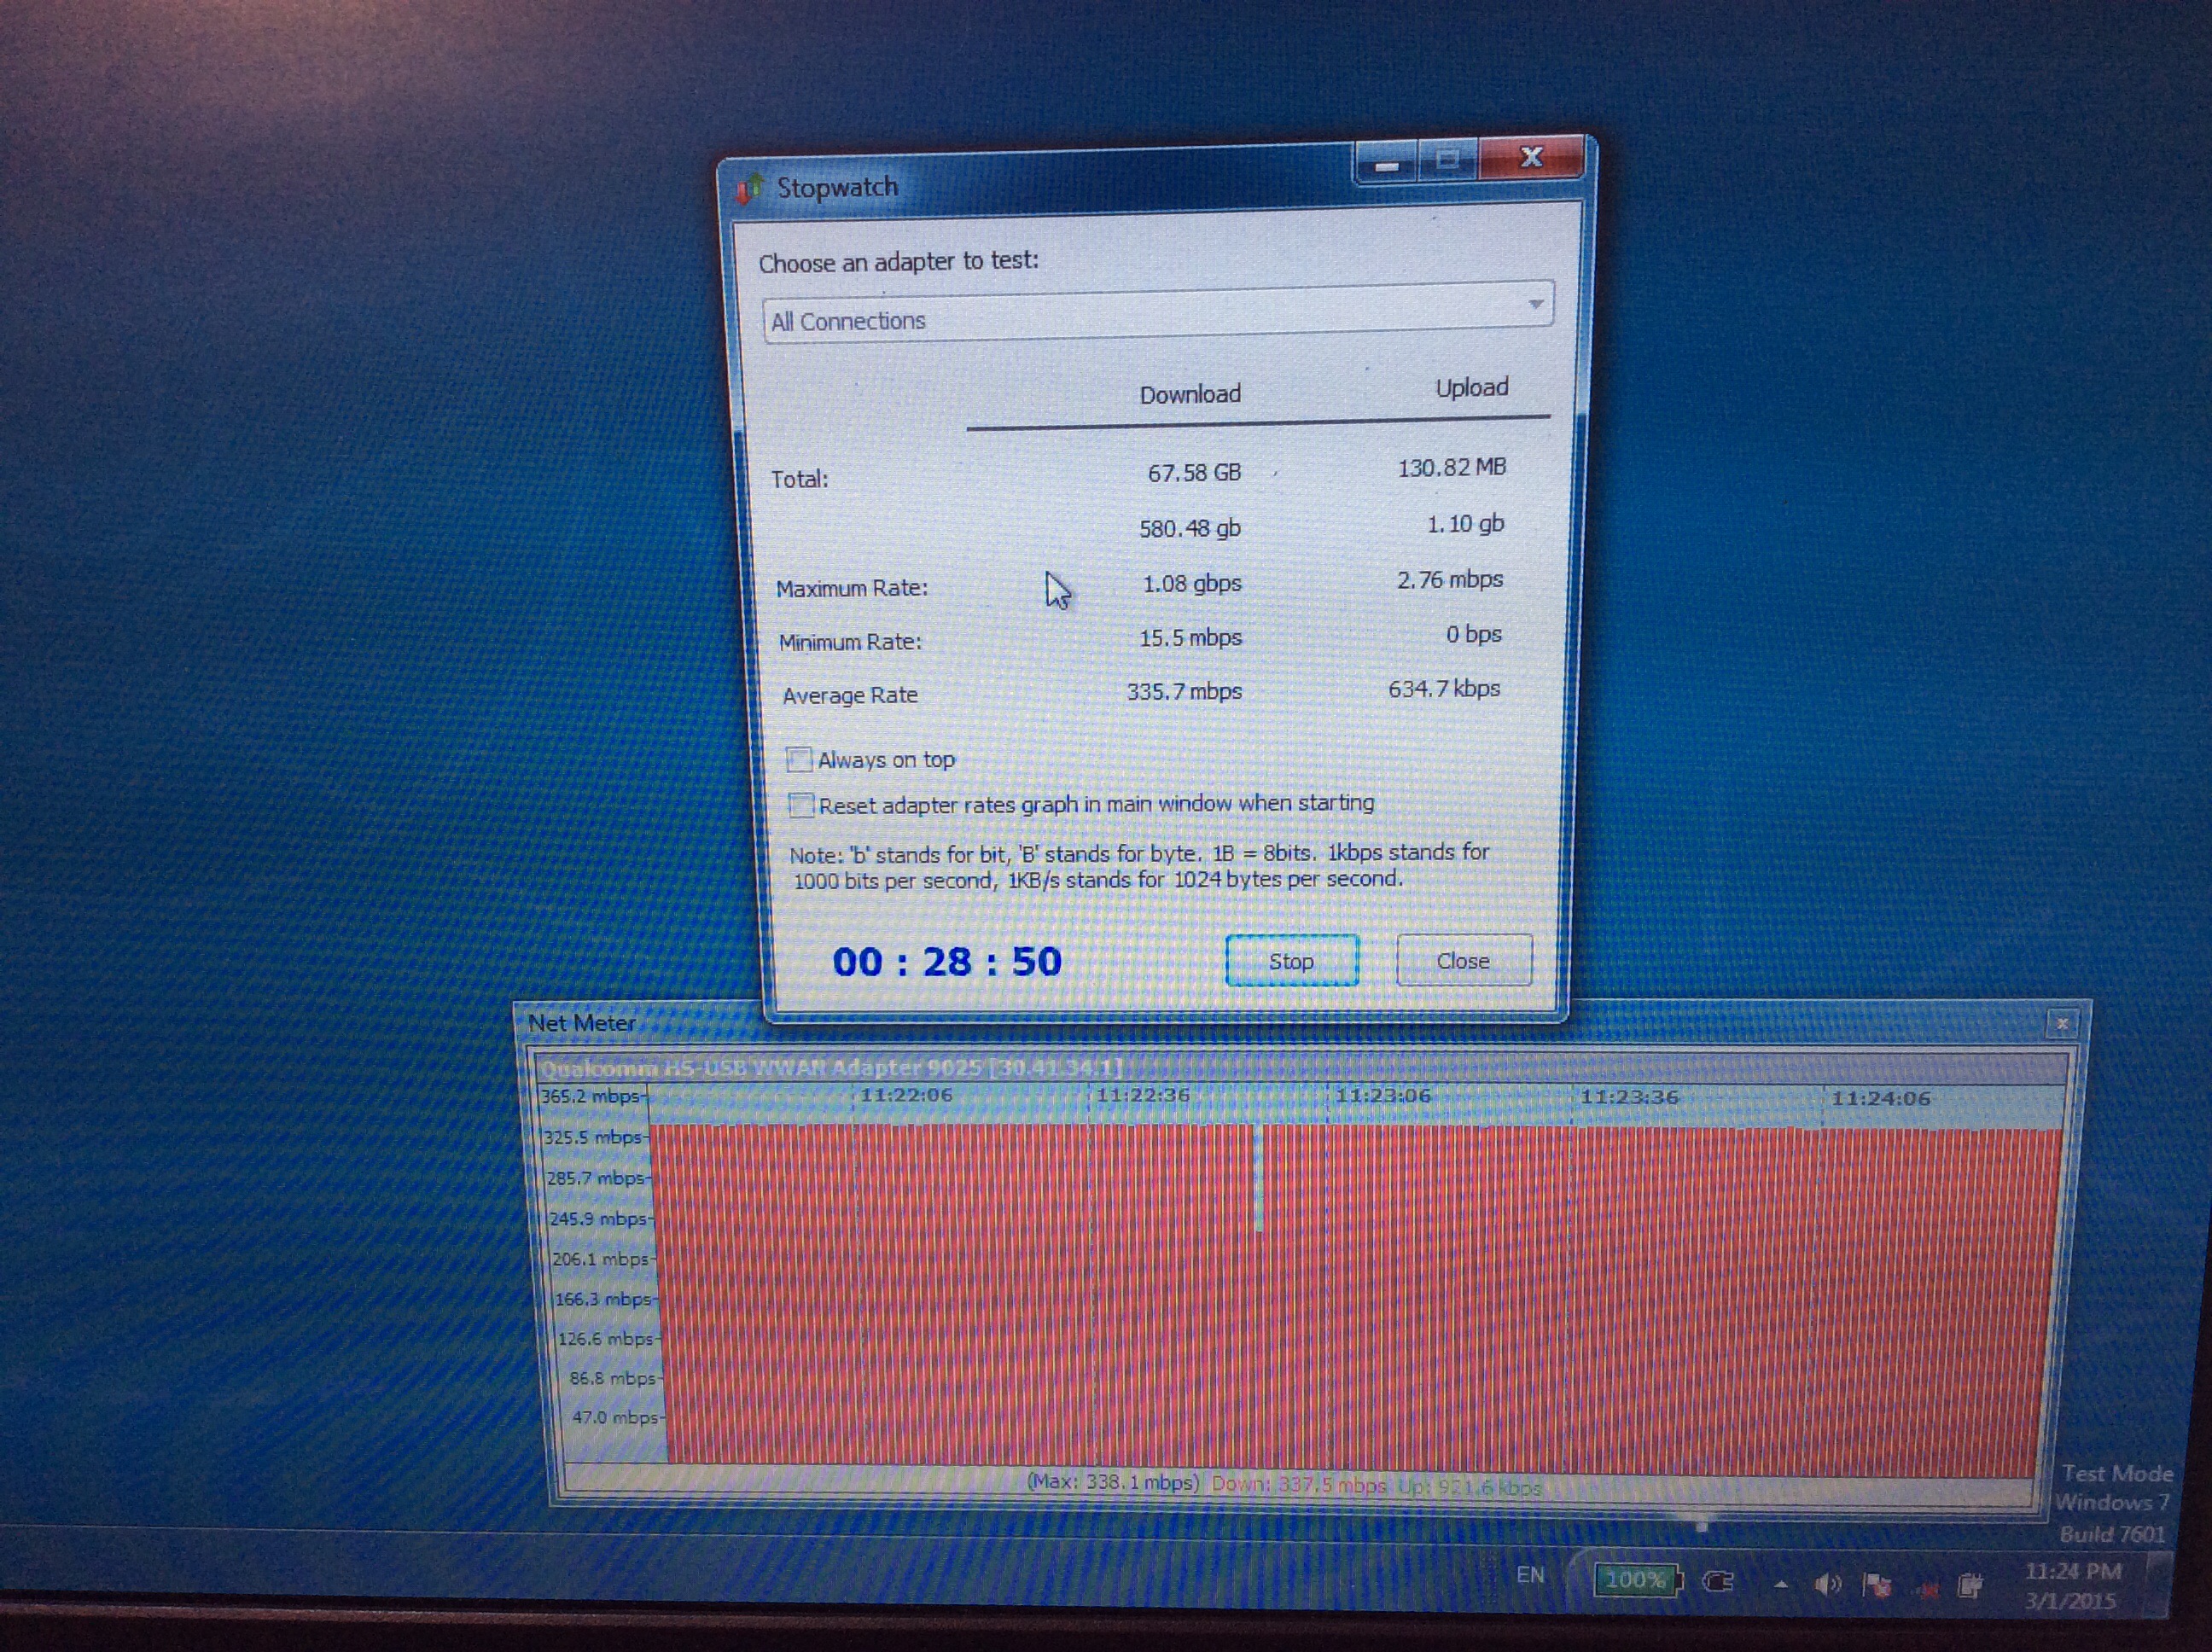Click the Maximum Rate label
2212x1652 pixels.
[x=852, y=588]
